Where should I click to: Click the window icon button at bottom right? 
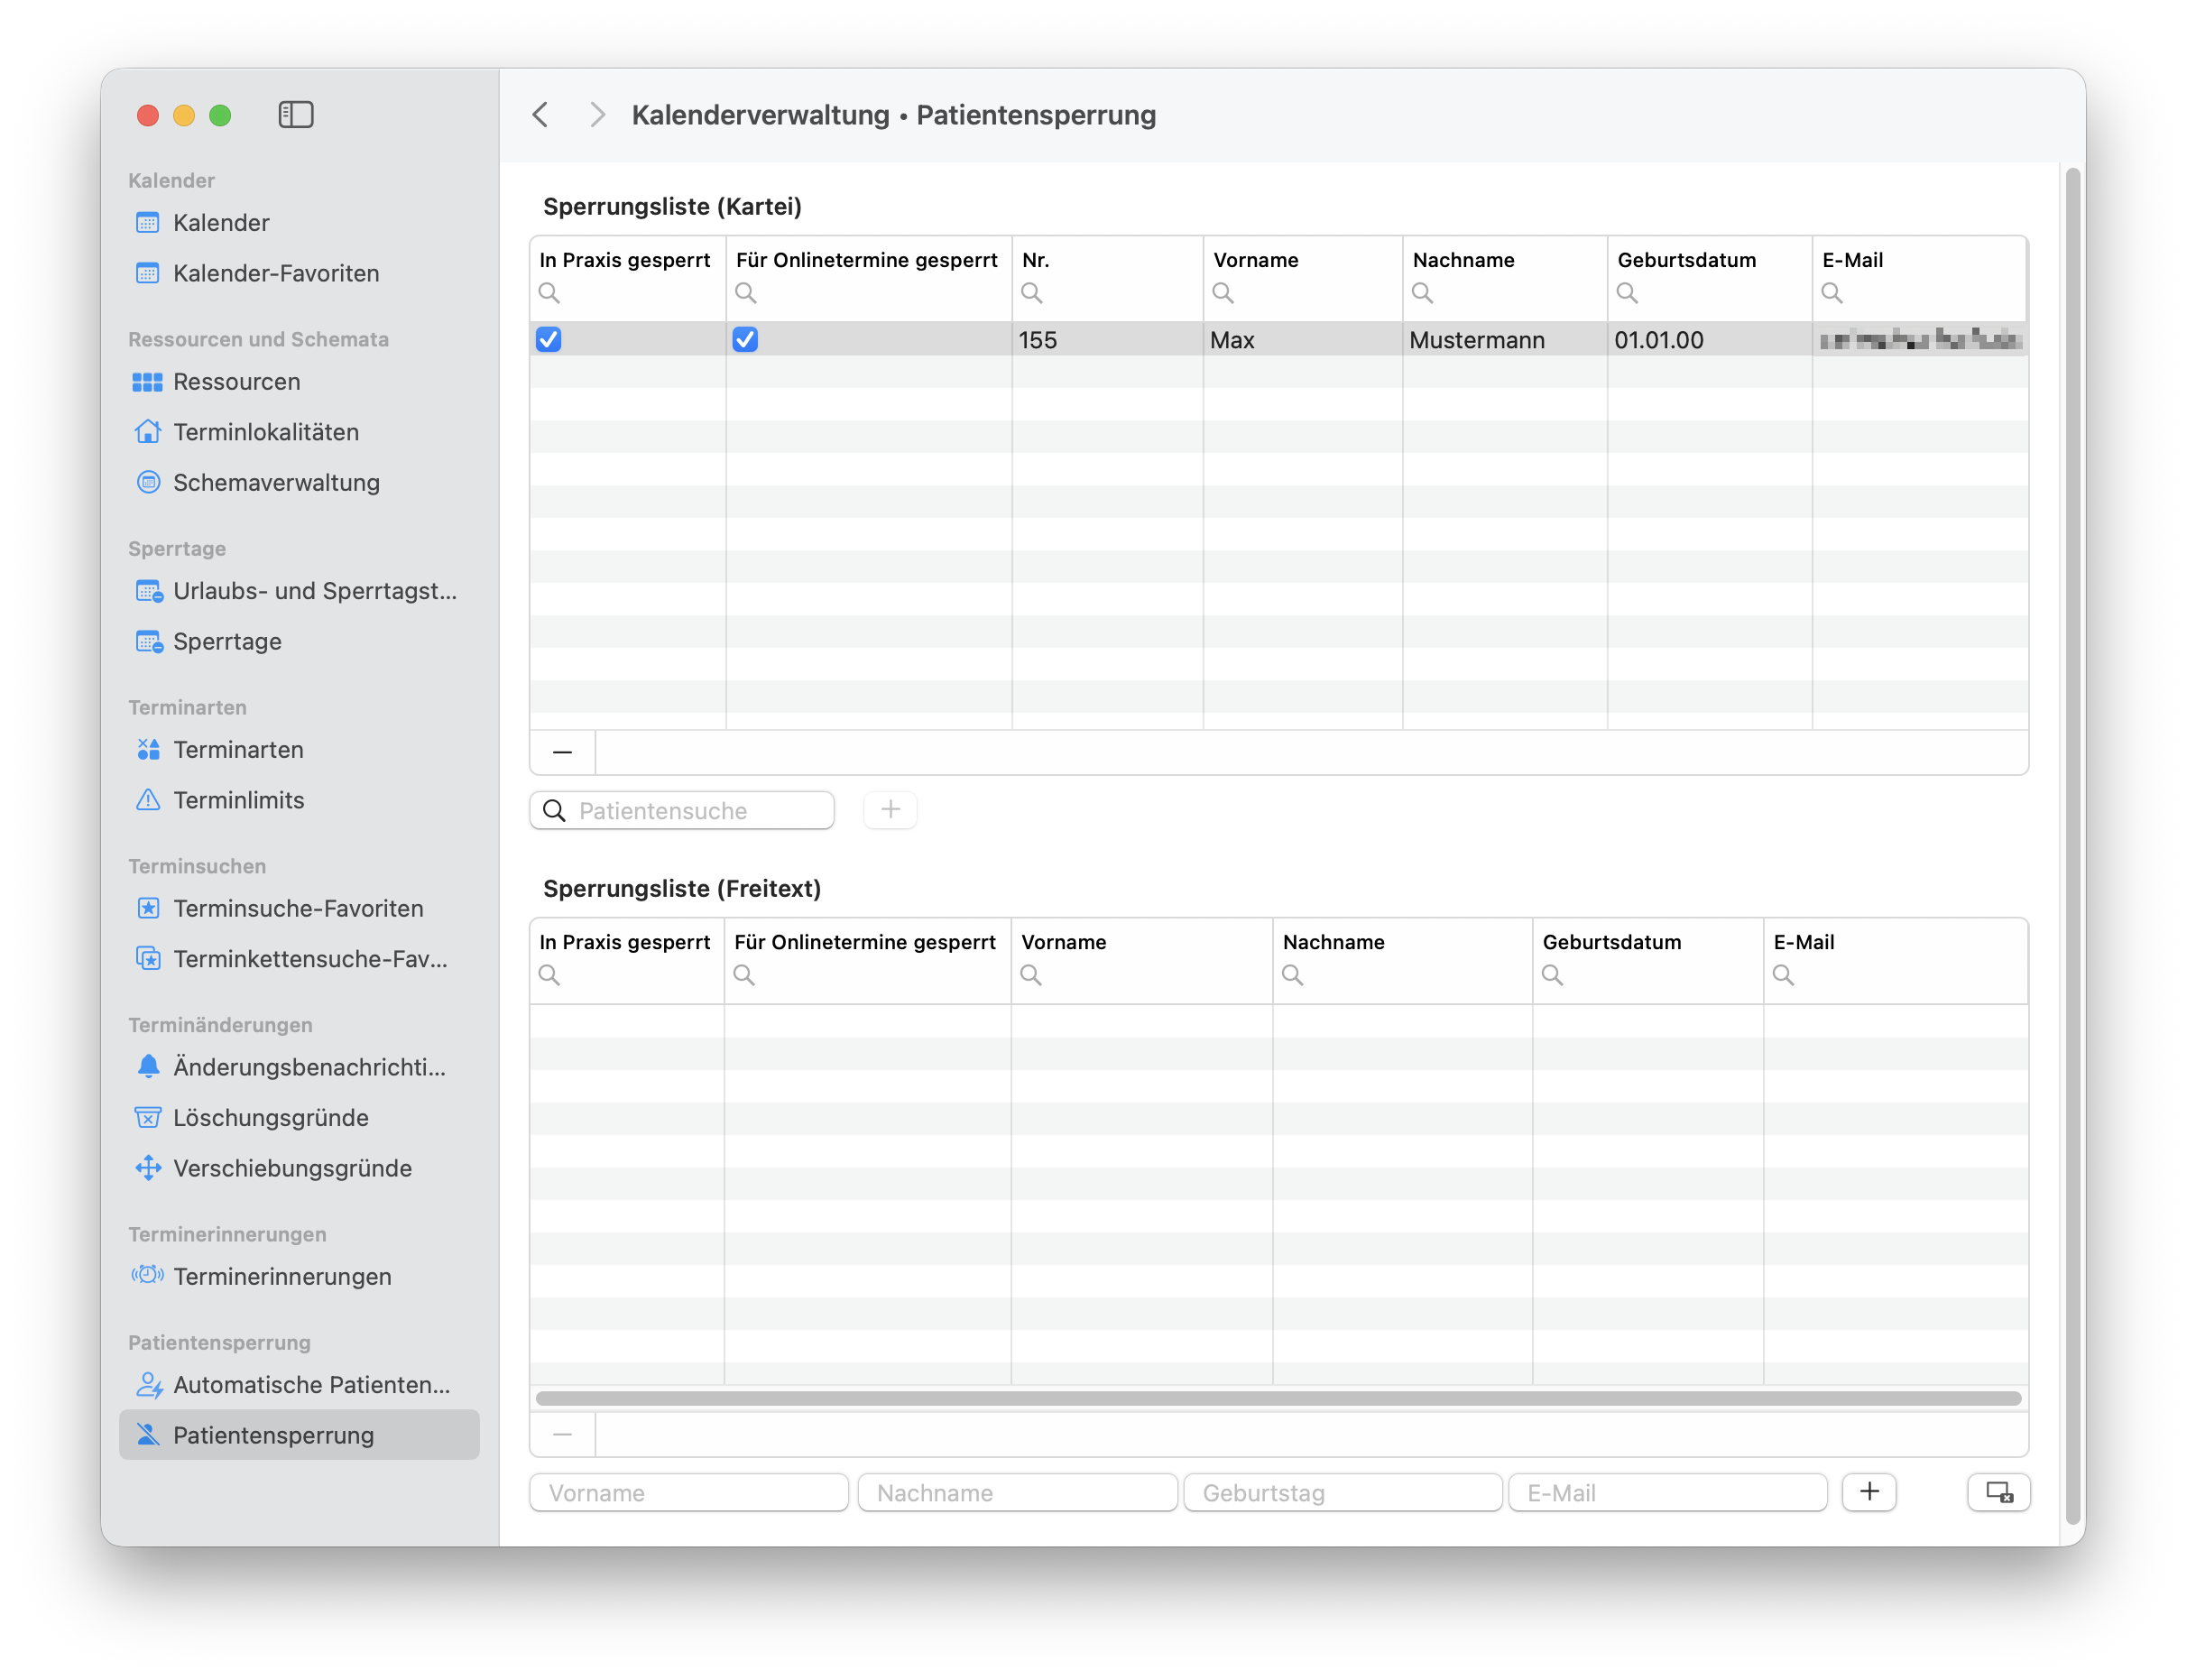(1998, 1492)
